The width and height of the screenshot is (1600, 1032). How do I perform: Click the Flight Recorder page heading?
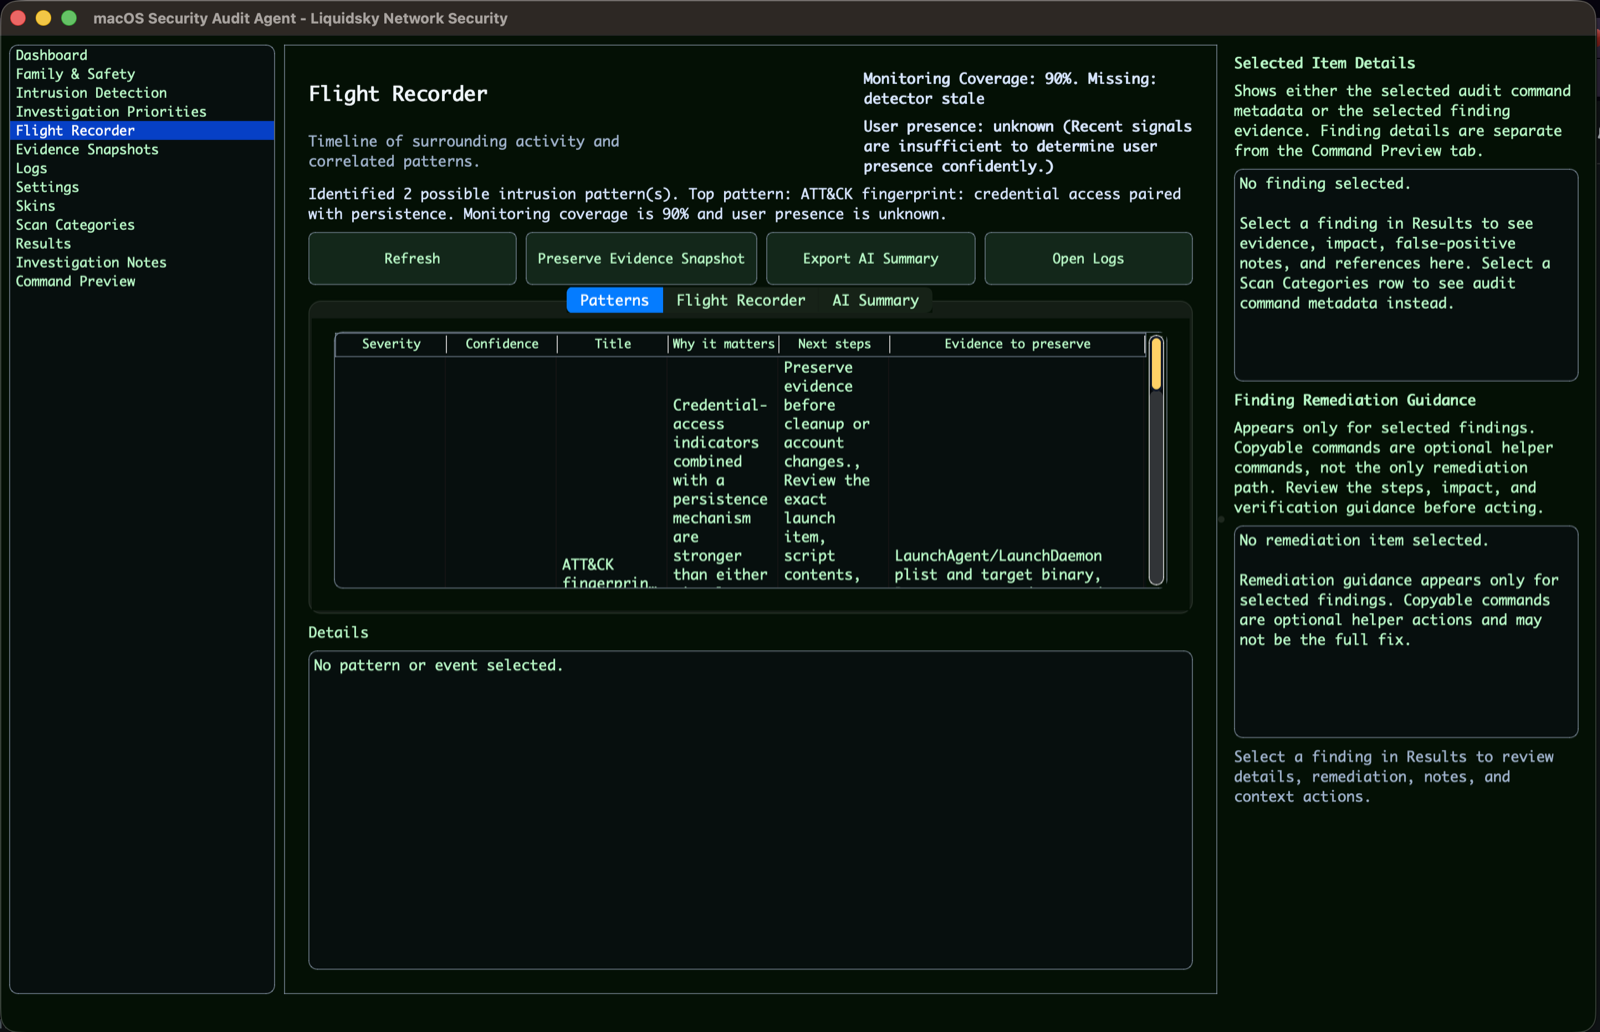click(x=398, y=94)
